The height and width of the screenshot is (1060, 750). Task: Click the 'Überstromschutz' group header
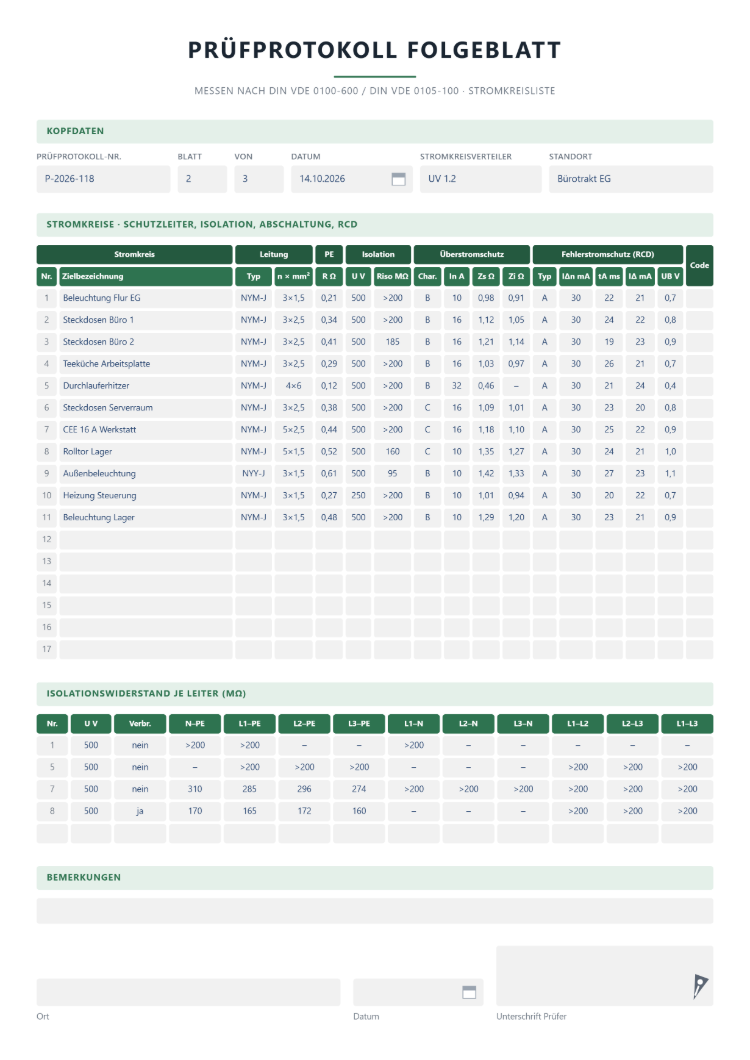[x=472, y=254]
